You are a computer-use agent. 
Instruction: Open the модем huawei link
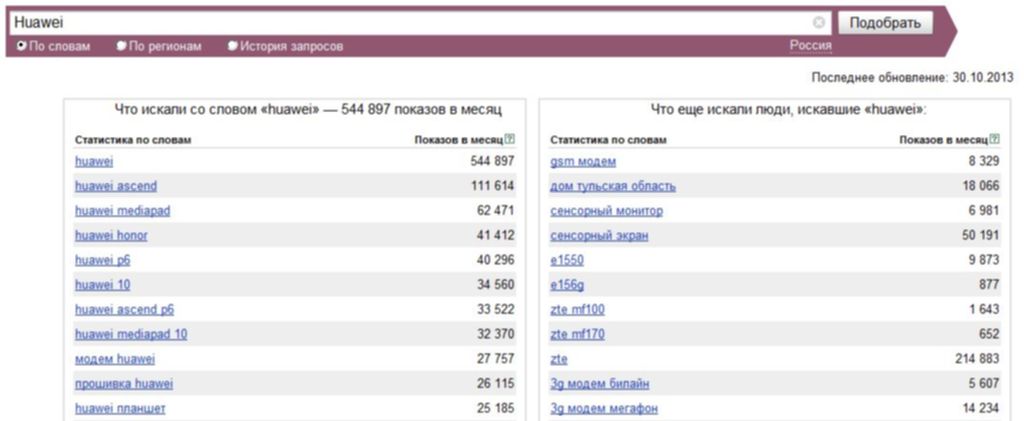[115, 359]
